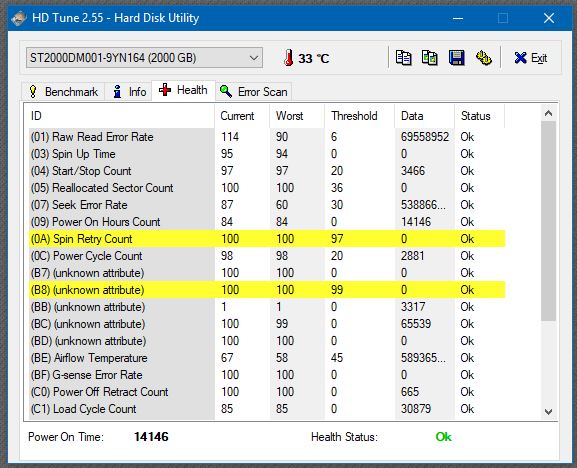This screenshot has height=468, width=577.
Task: Click the data value 65539
Action: [415, 324]
